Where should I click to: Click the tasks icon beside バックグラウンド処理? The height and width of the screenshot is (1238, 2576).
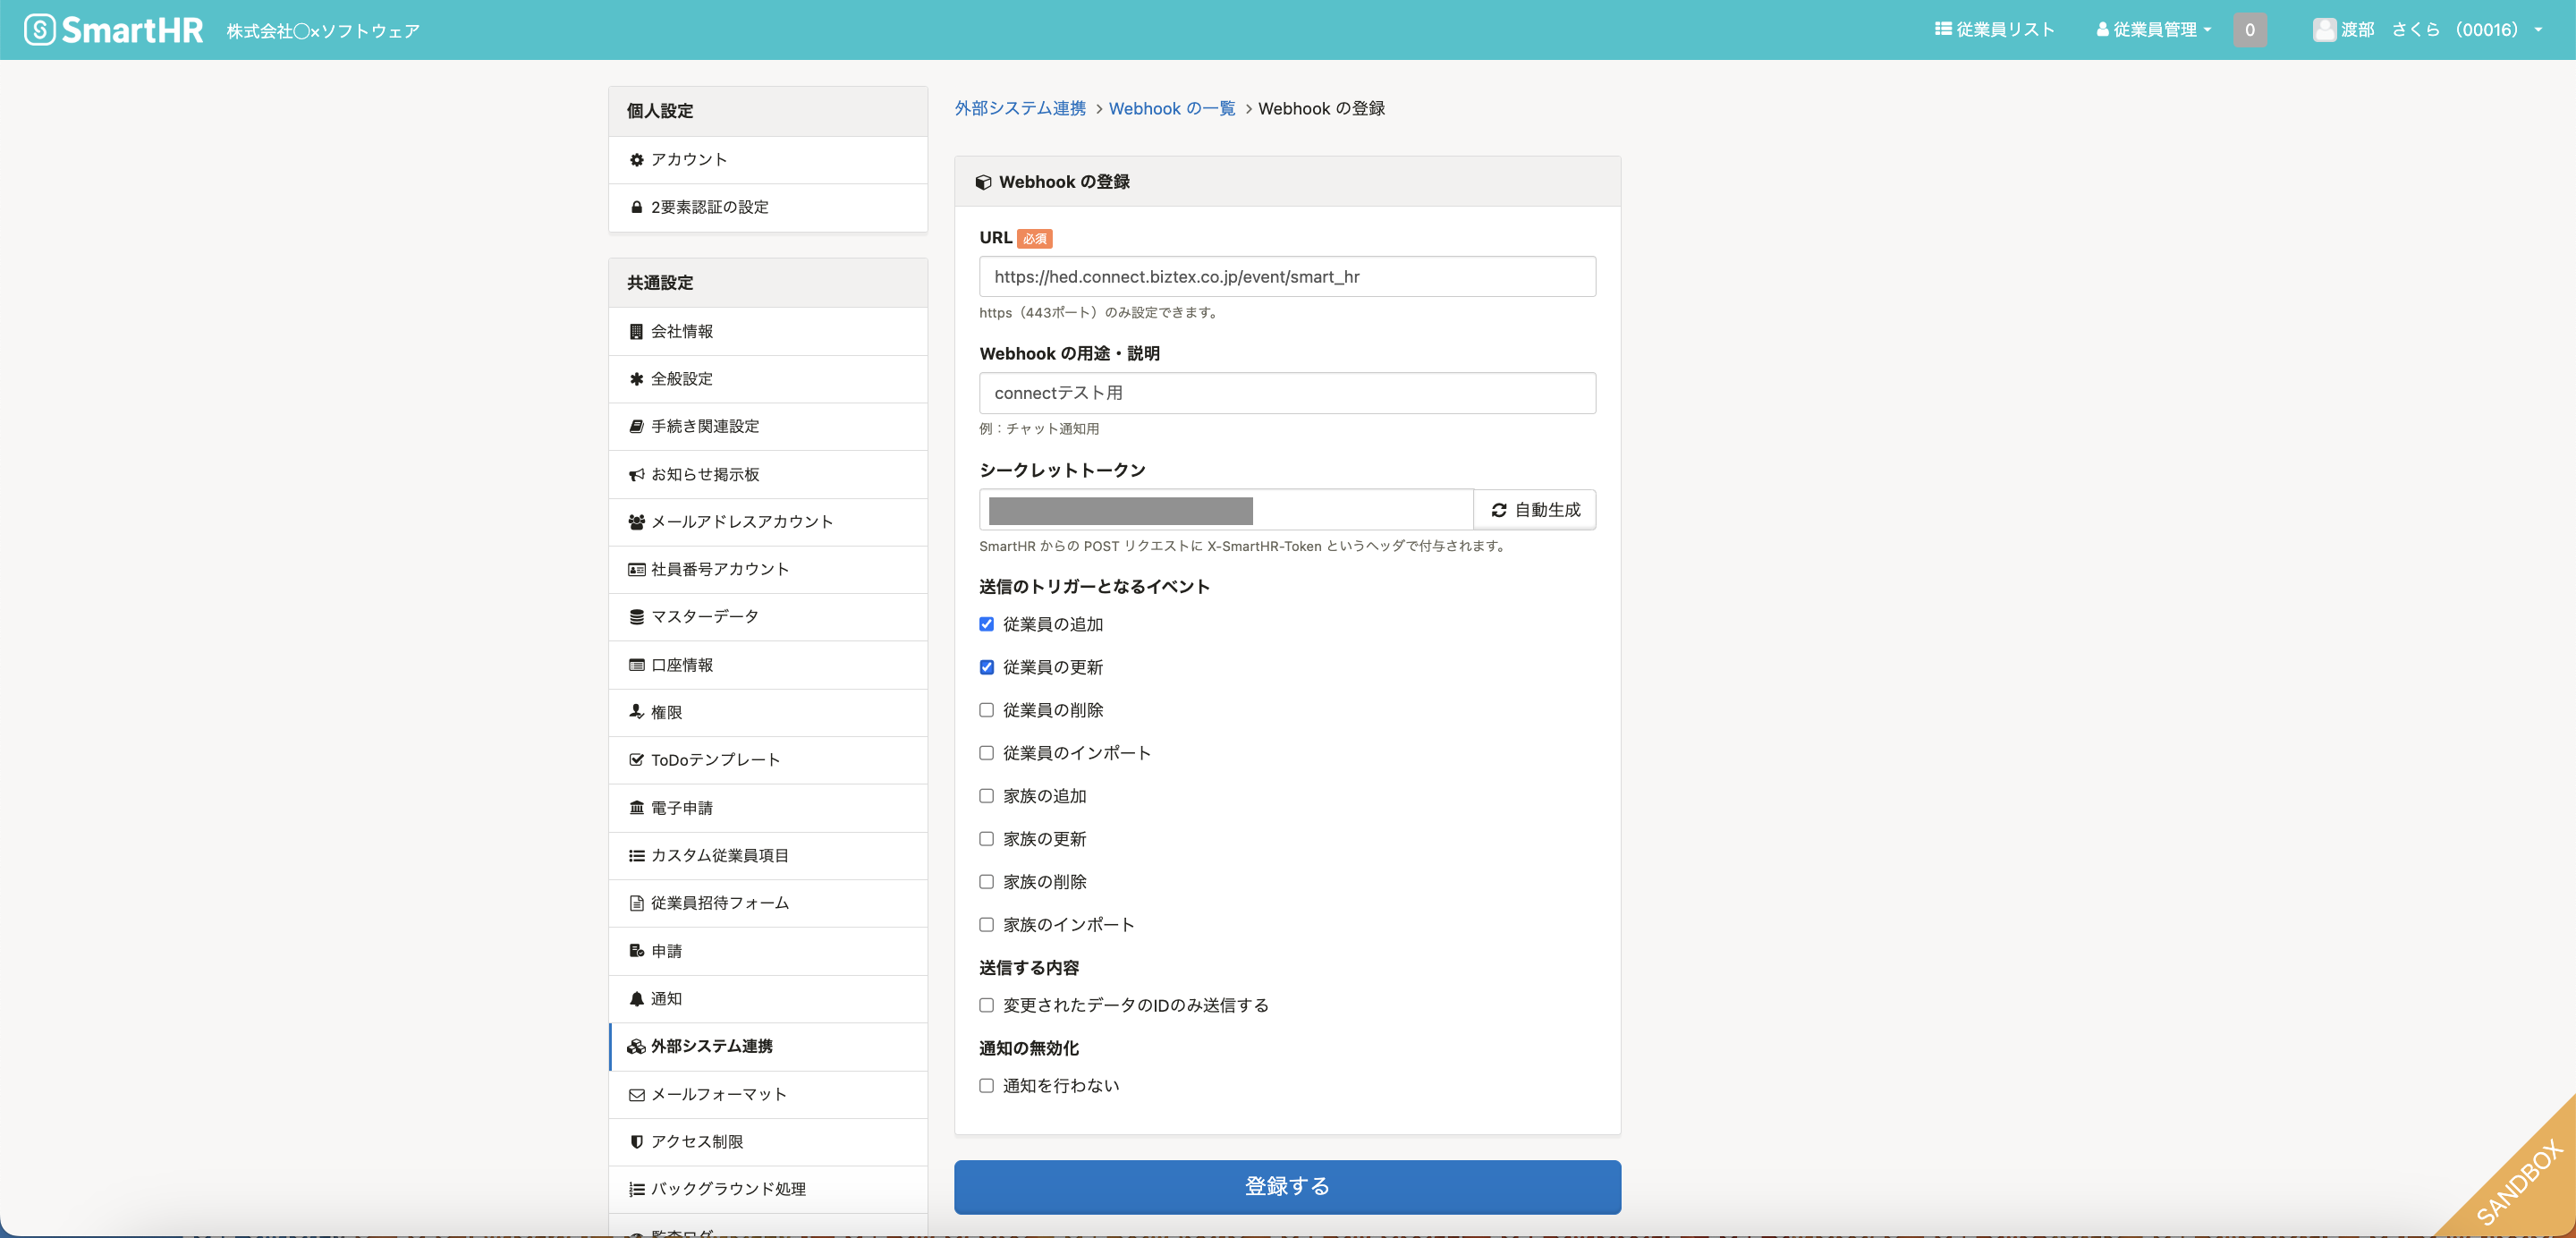click(x=636, y=1189)
